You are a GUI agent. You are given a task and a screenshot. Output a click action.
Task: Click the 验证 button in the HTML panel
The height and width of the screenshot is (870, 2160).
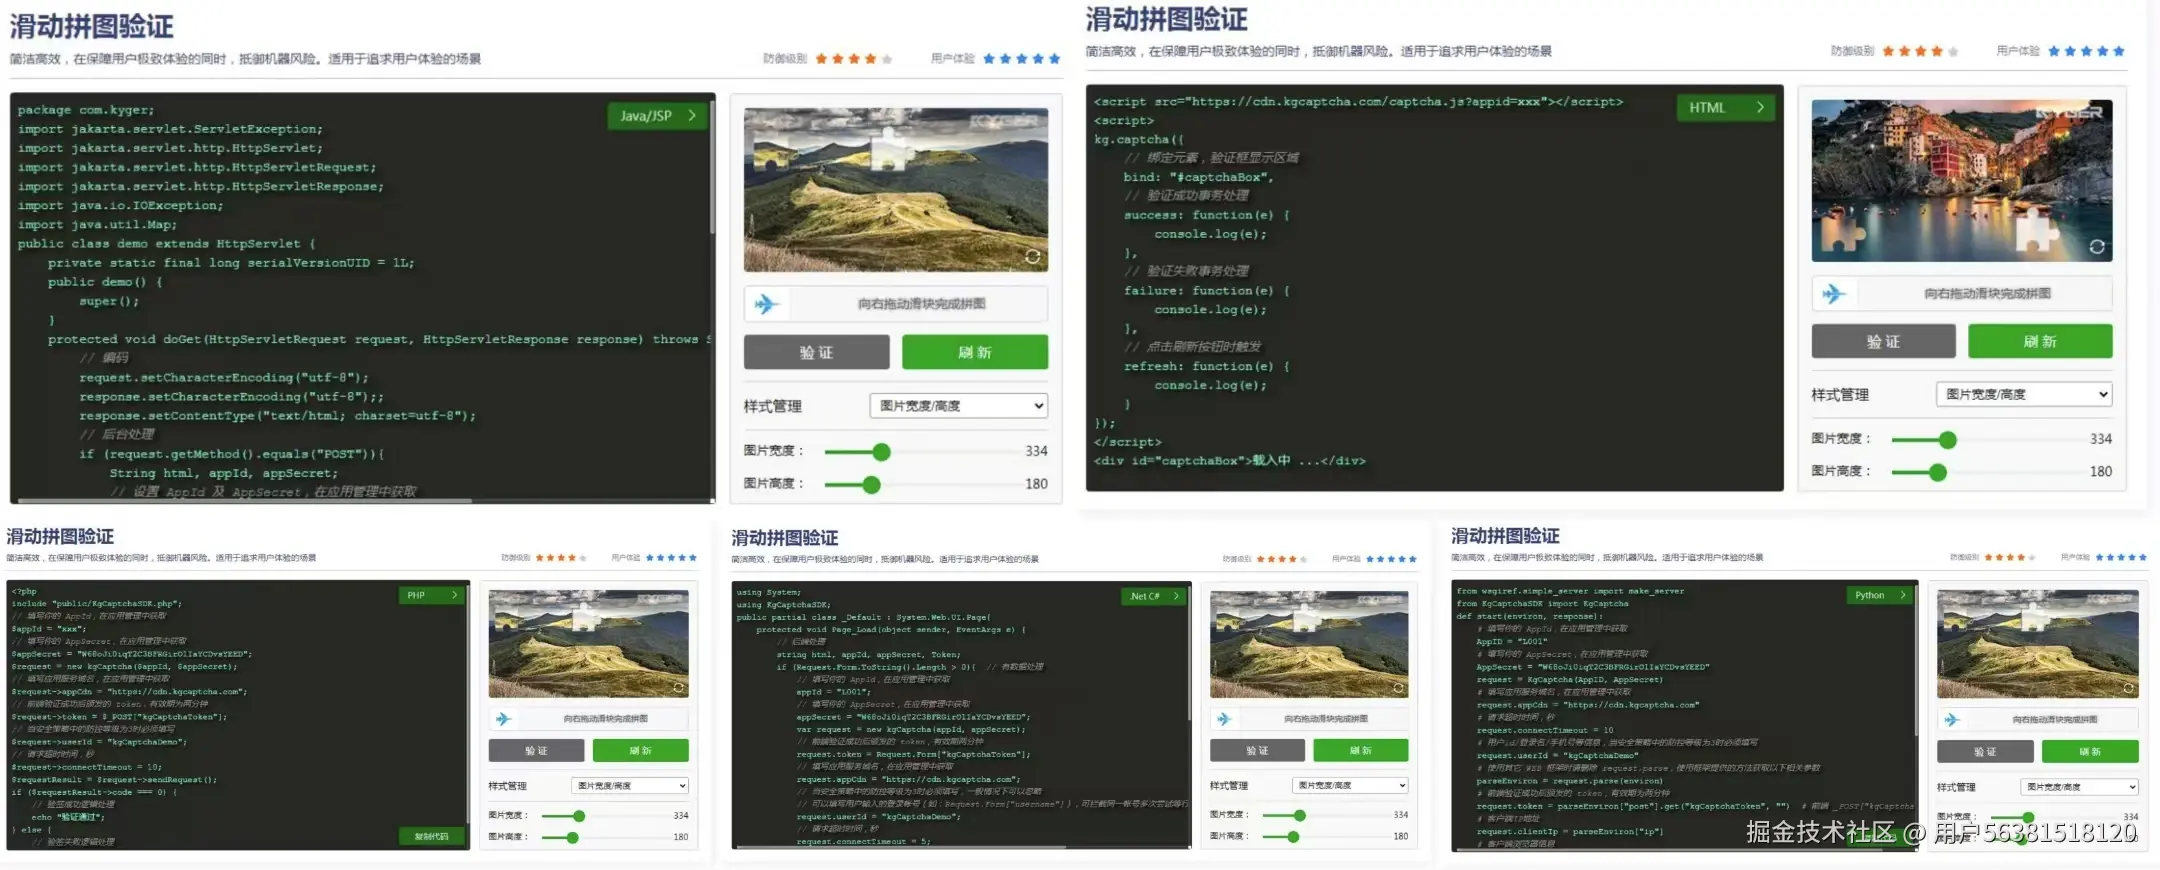tap(1883, 341)
